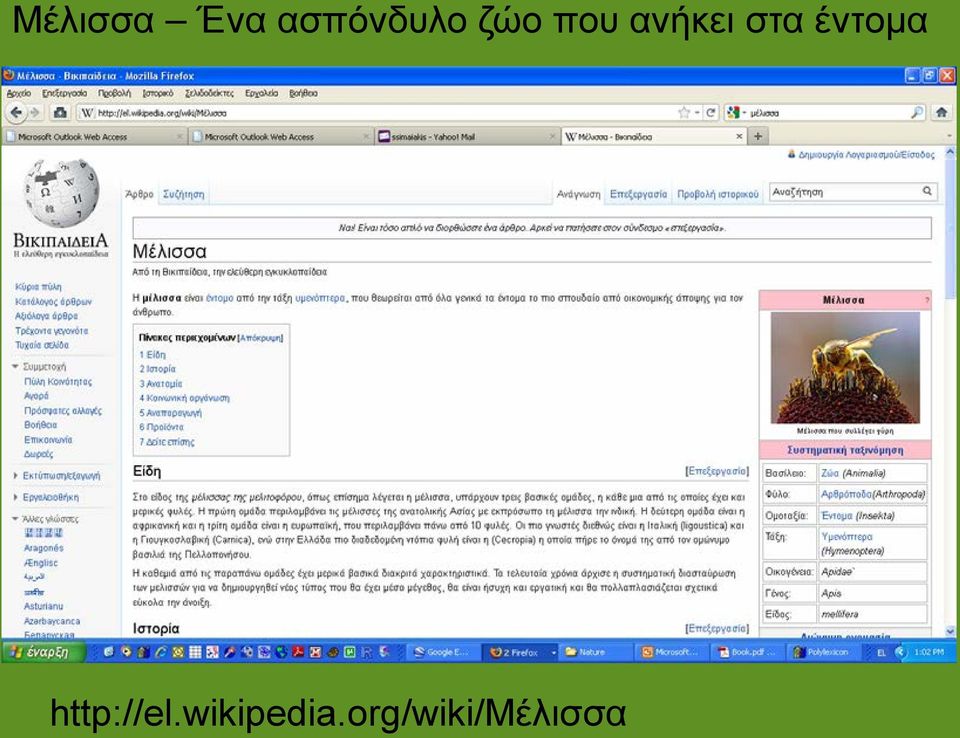Open the Firefox taskbar group dropdown arrow
This screenshot has width=960, height=738.
(x=553, y=653)
